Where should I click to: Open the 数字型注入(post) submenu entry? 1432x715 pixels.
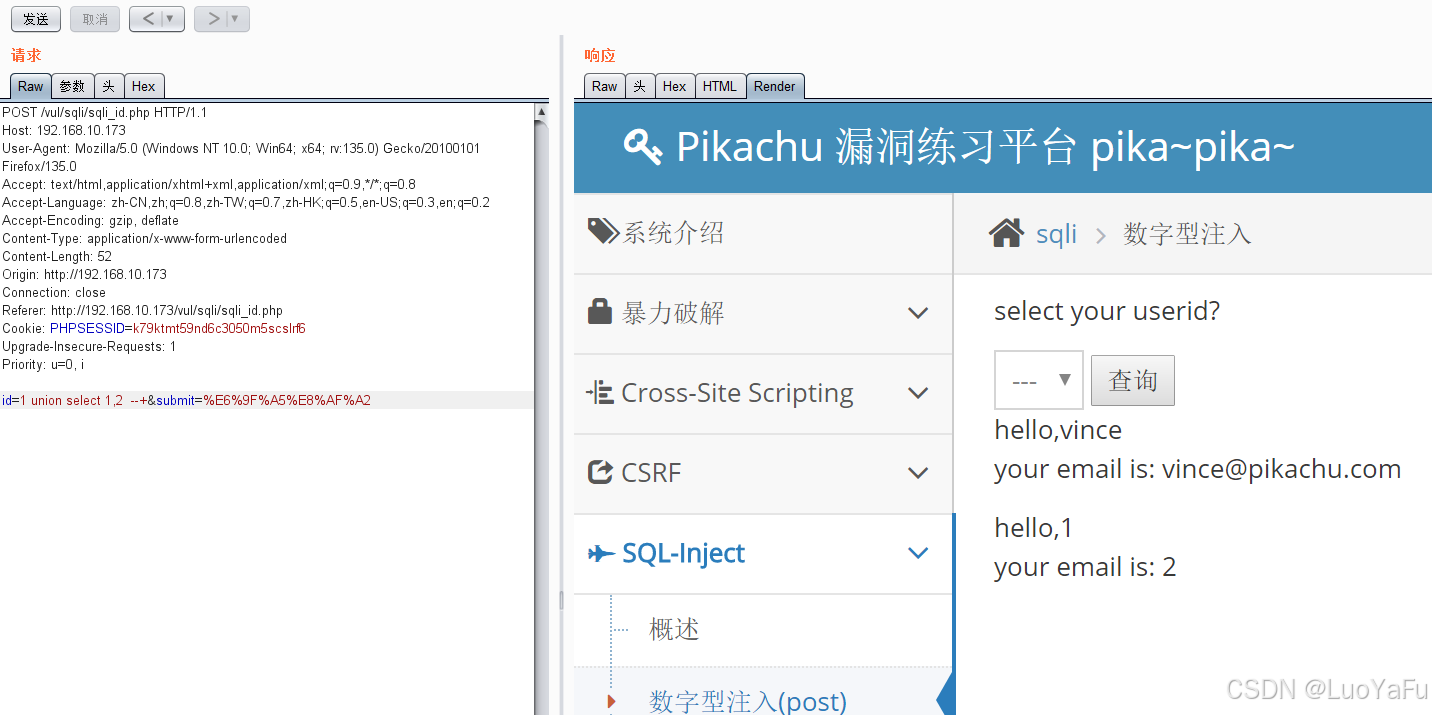(748, 701)
